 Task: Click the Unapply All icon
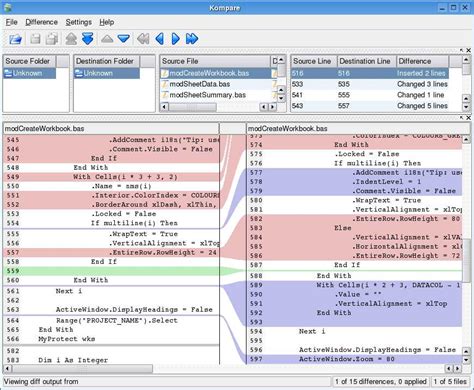point(71,39)
